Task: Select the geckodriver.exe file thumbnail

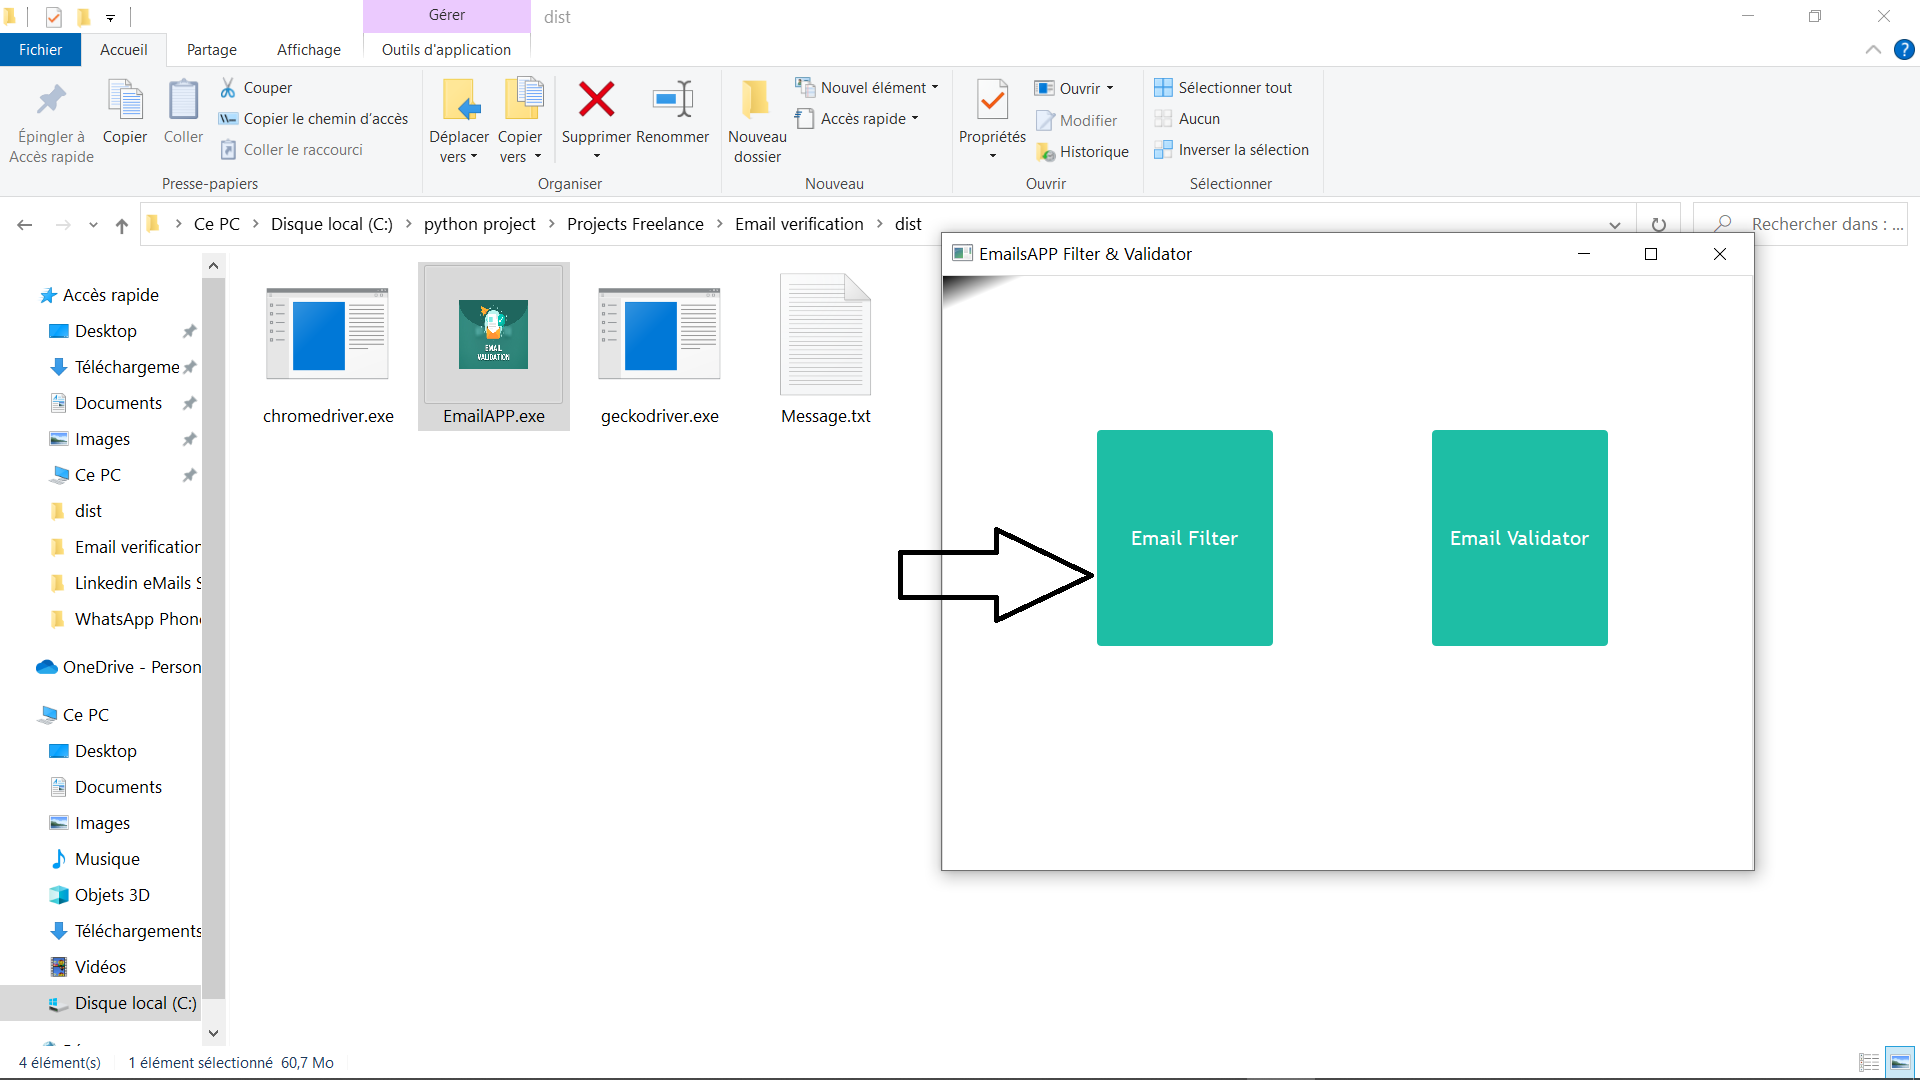Action: (x=659, y=334)
